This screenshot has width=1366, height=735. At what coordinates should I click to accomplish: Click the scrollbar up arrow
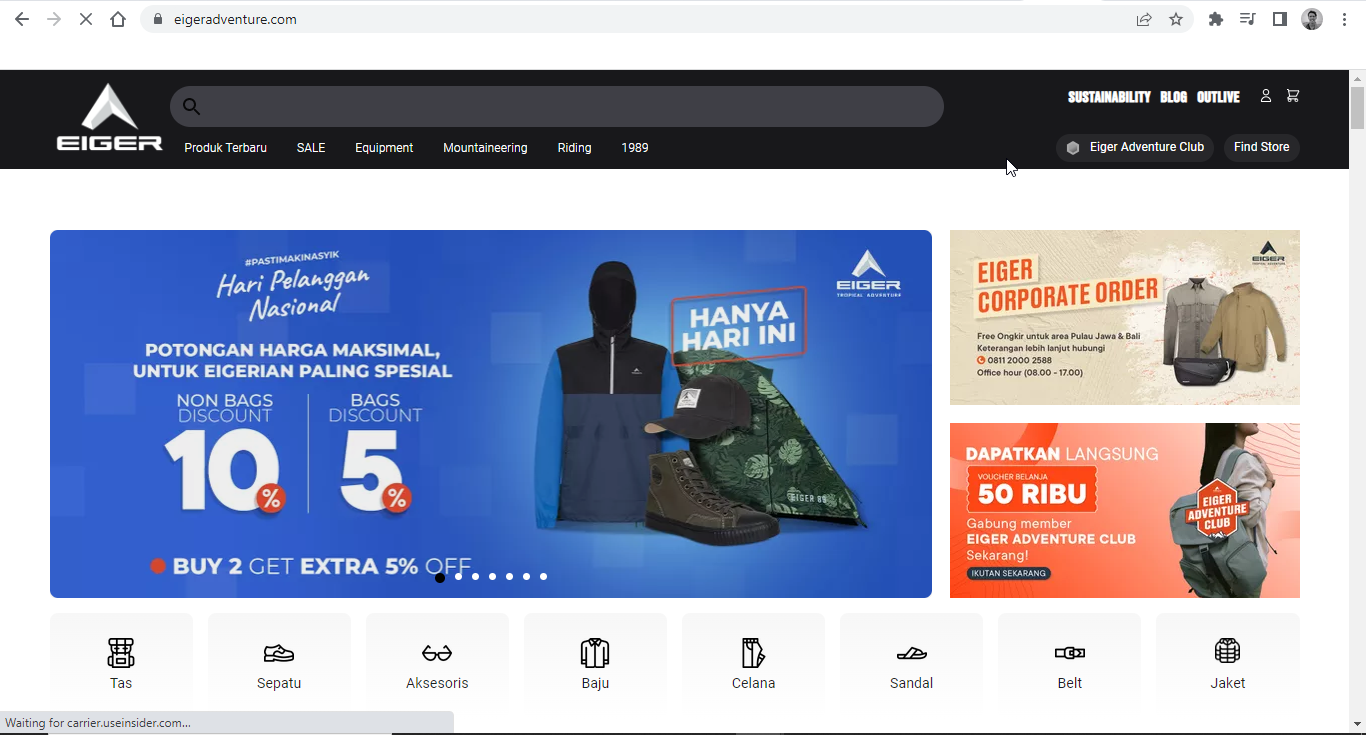(1357, 77)
